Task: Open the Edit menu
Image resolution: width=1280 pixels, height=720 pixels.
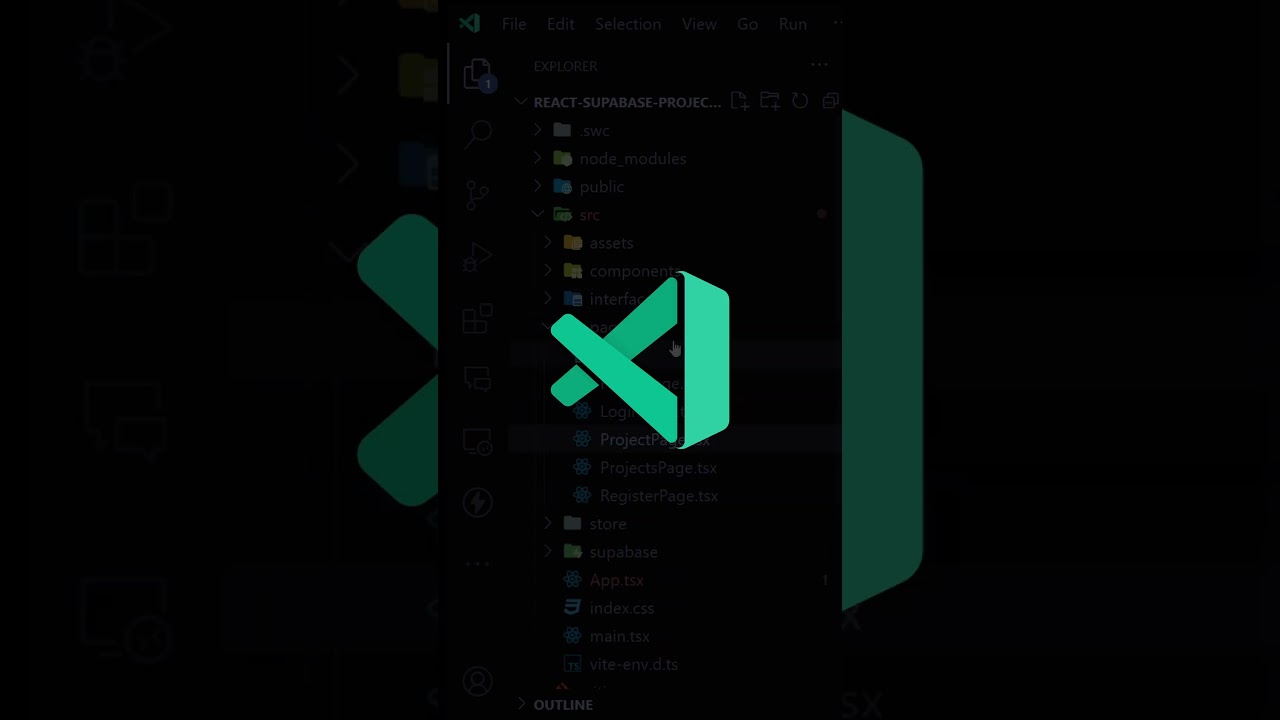Action: (561, 24)
